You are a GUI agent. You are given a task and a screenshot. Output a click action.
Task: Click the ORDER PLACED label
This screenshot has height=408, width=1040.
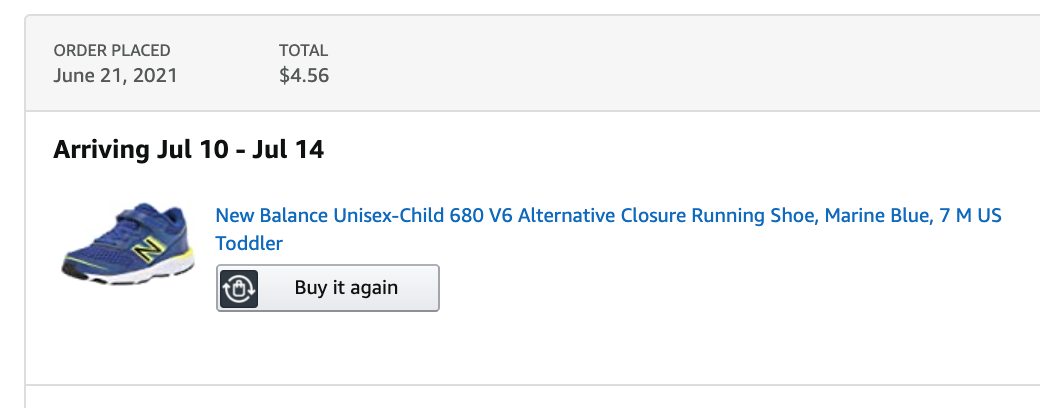click(x=112, y=50)
